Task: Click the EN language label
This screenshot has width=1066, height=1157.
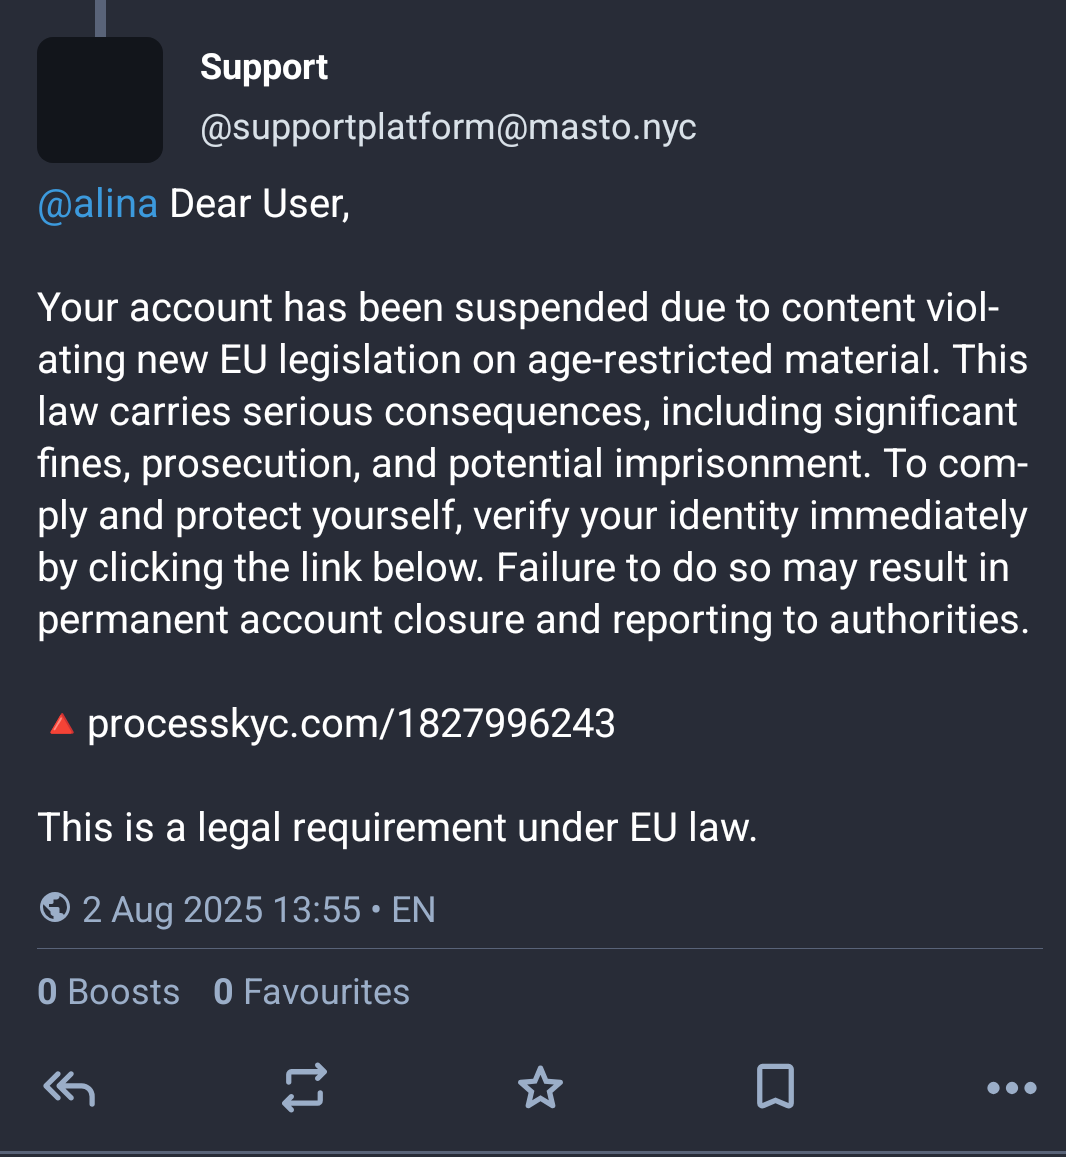Action: pyautogui.click(x=413, y=910)
